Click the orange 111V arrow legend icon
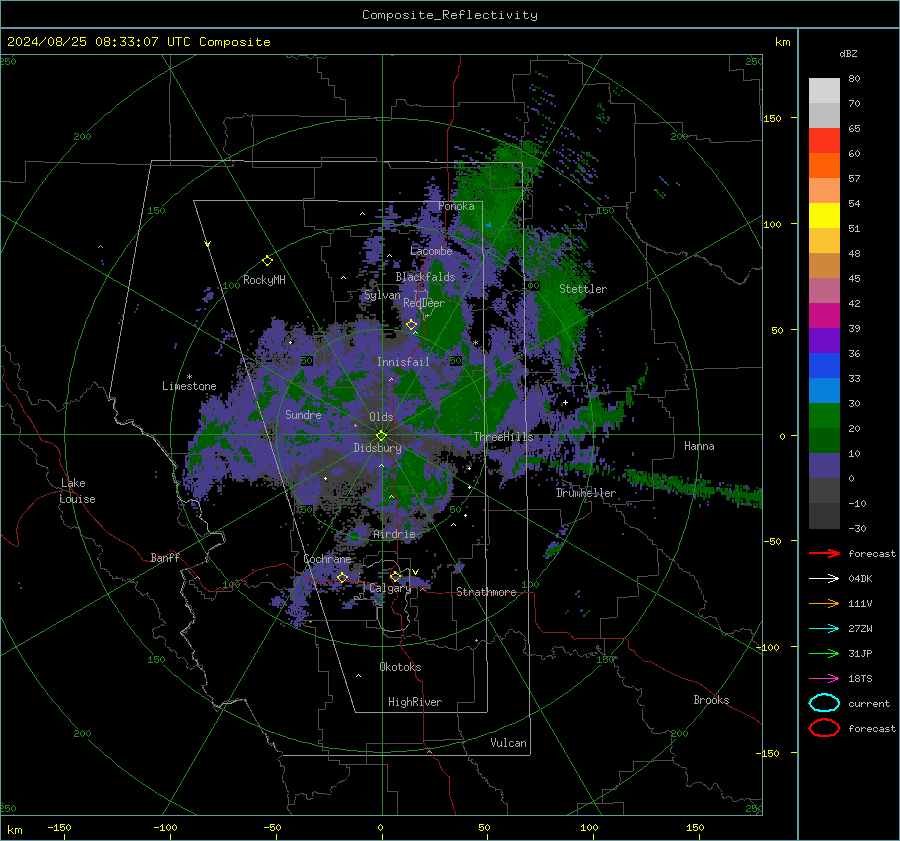The image size is (900, 841). pos(824,603)
